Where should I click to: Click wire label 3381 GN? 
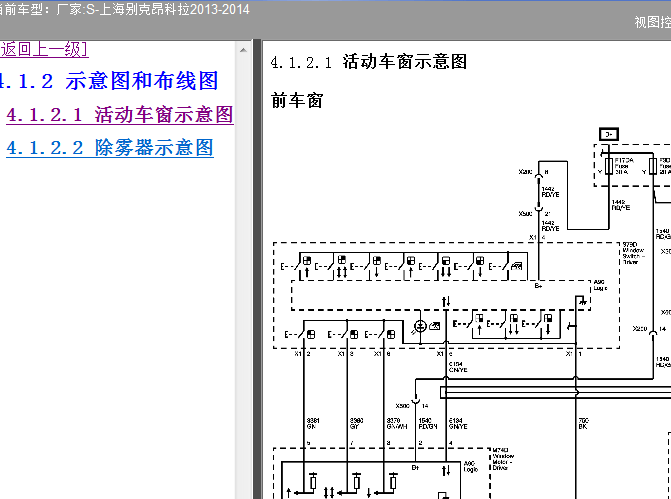[313, 423]
